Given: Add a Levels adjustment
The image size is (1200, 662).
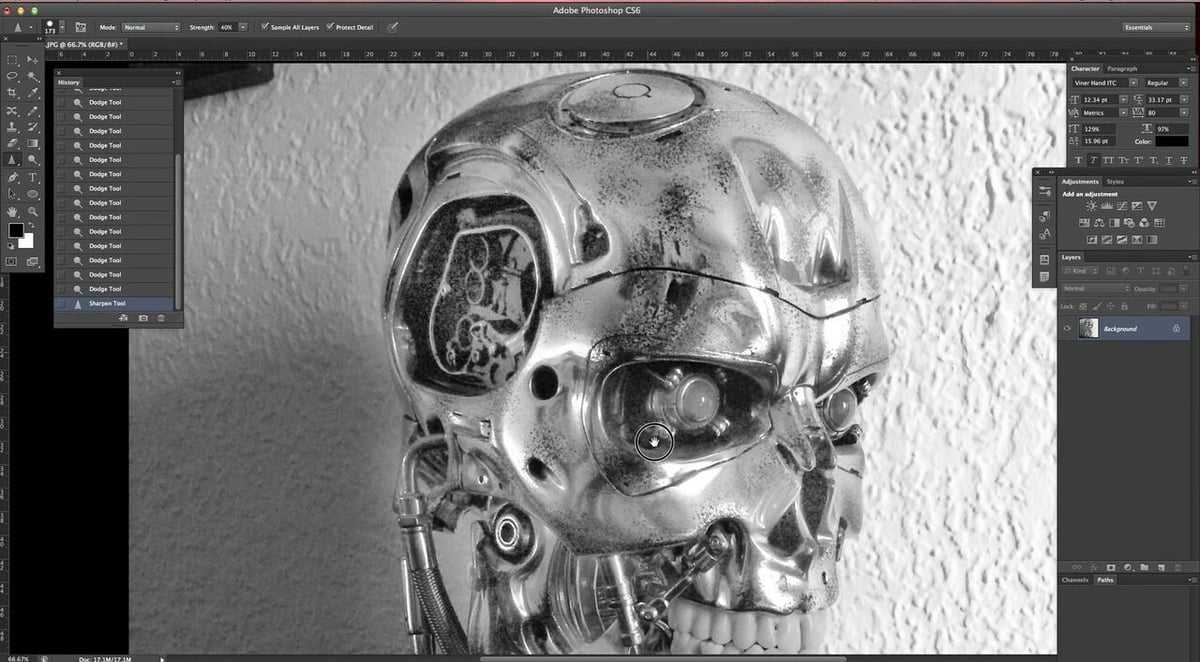Looking at the screenshot, I should 1106,206.
